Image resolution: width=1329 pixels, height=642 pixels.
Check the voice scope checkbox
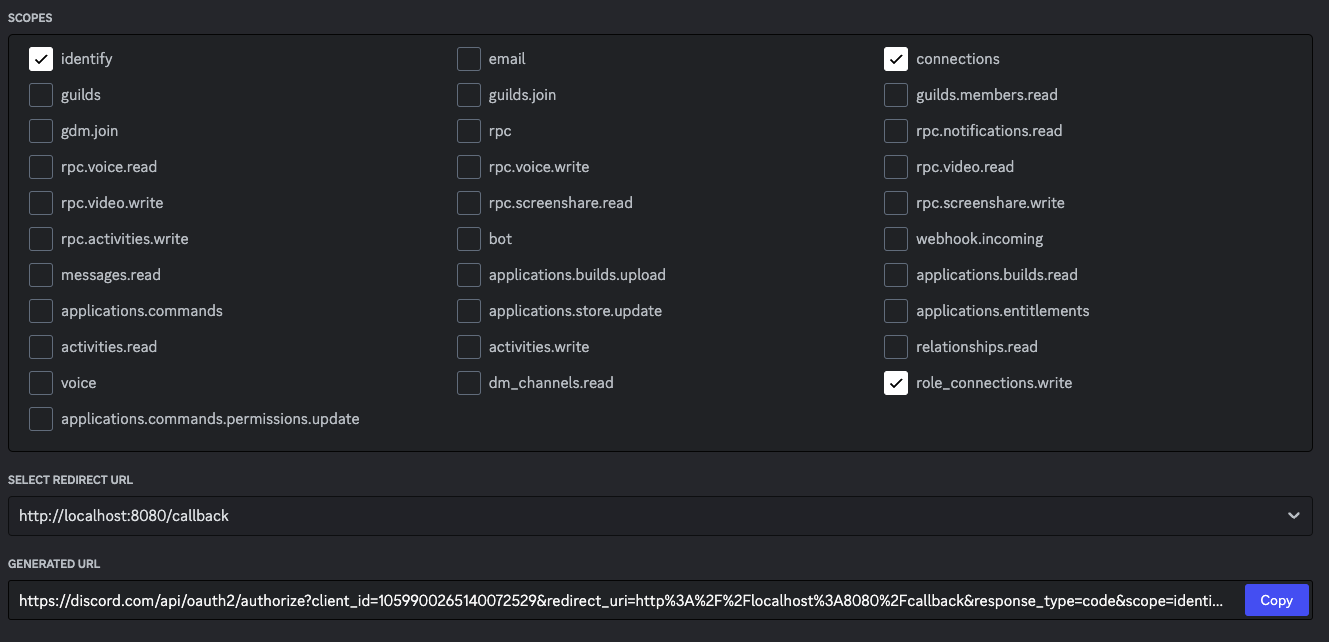point(41,383)
